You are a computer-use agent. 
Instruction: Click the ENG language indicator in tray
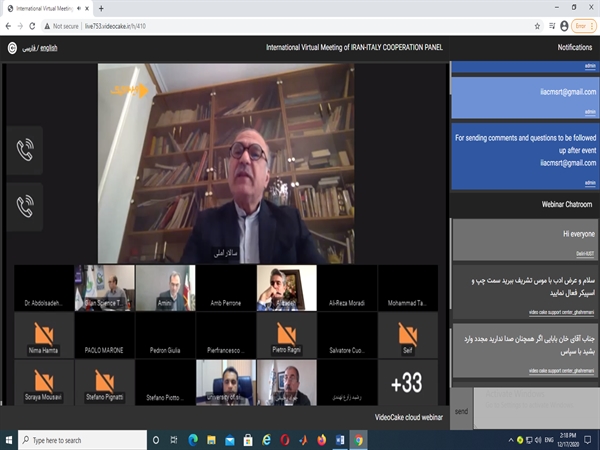point(549,440)
